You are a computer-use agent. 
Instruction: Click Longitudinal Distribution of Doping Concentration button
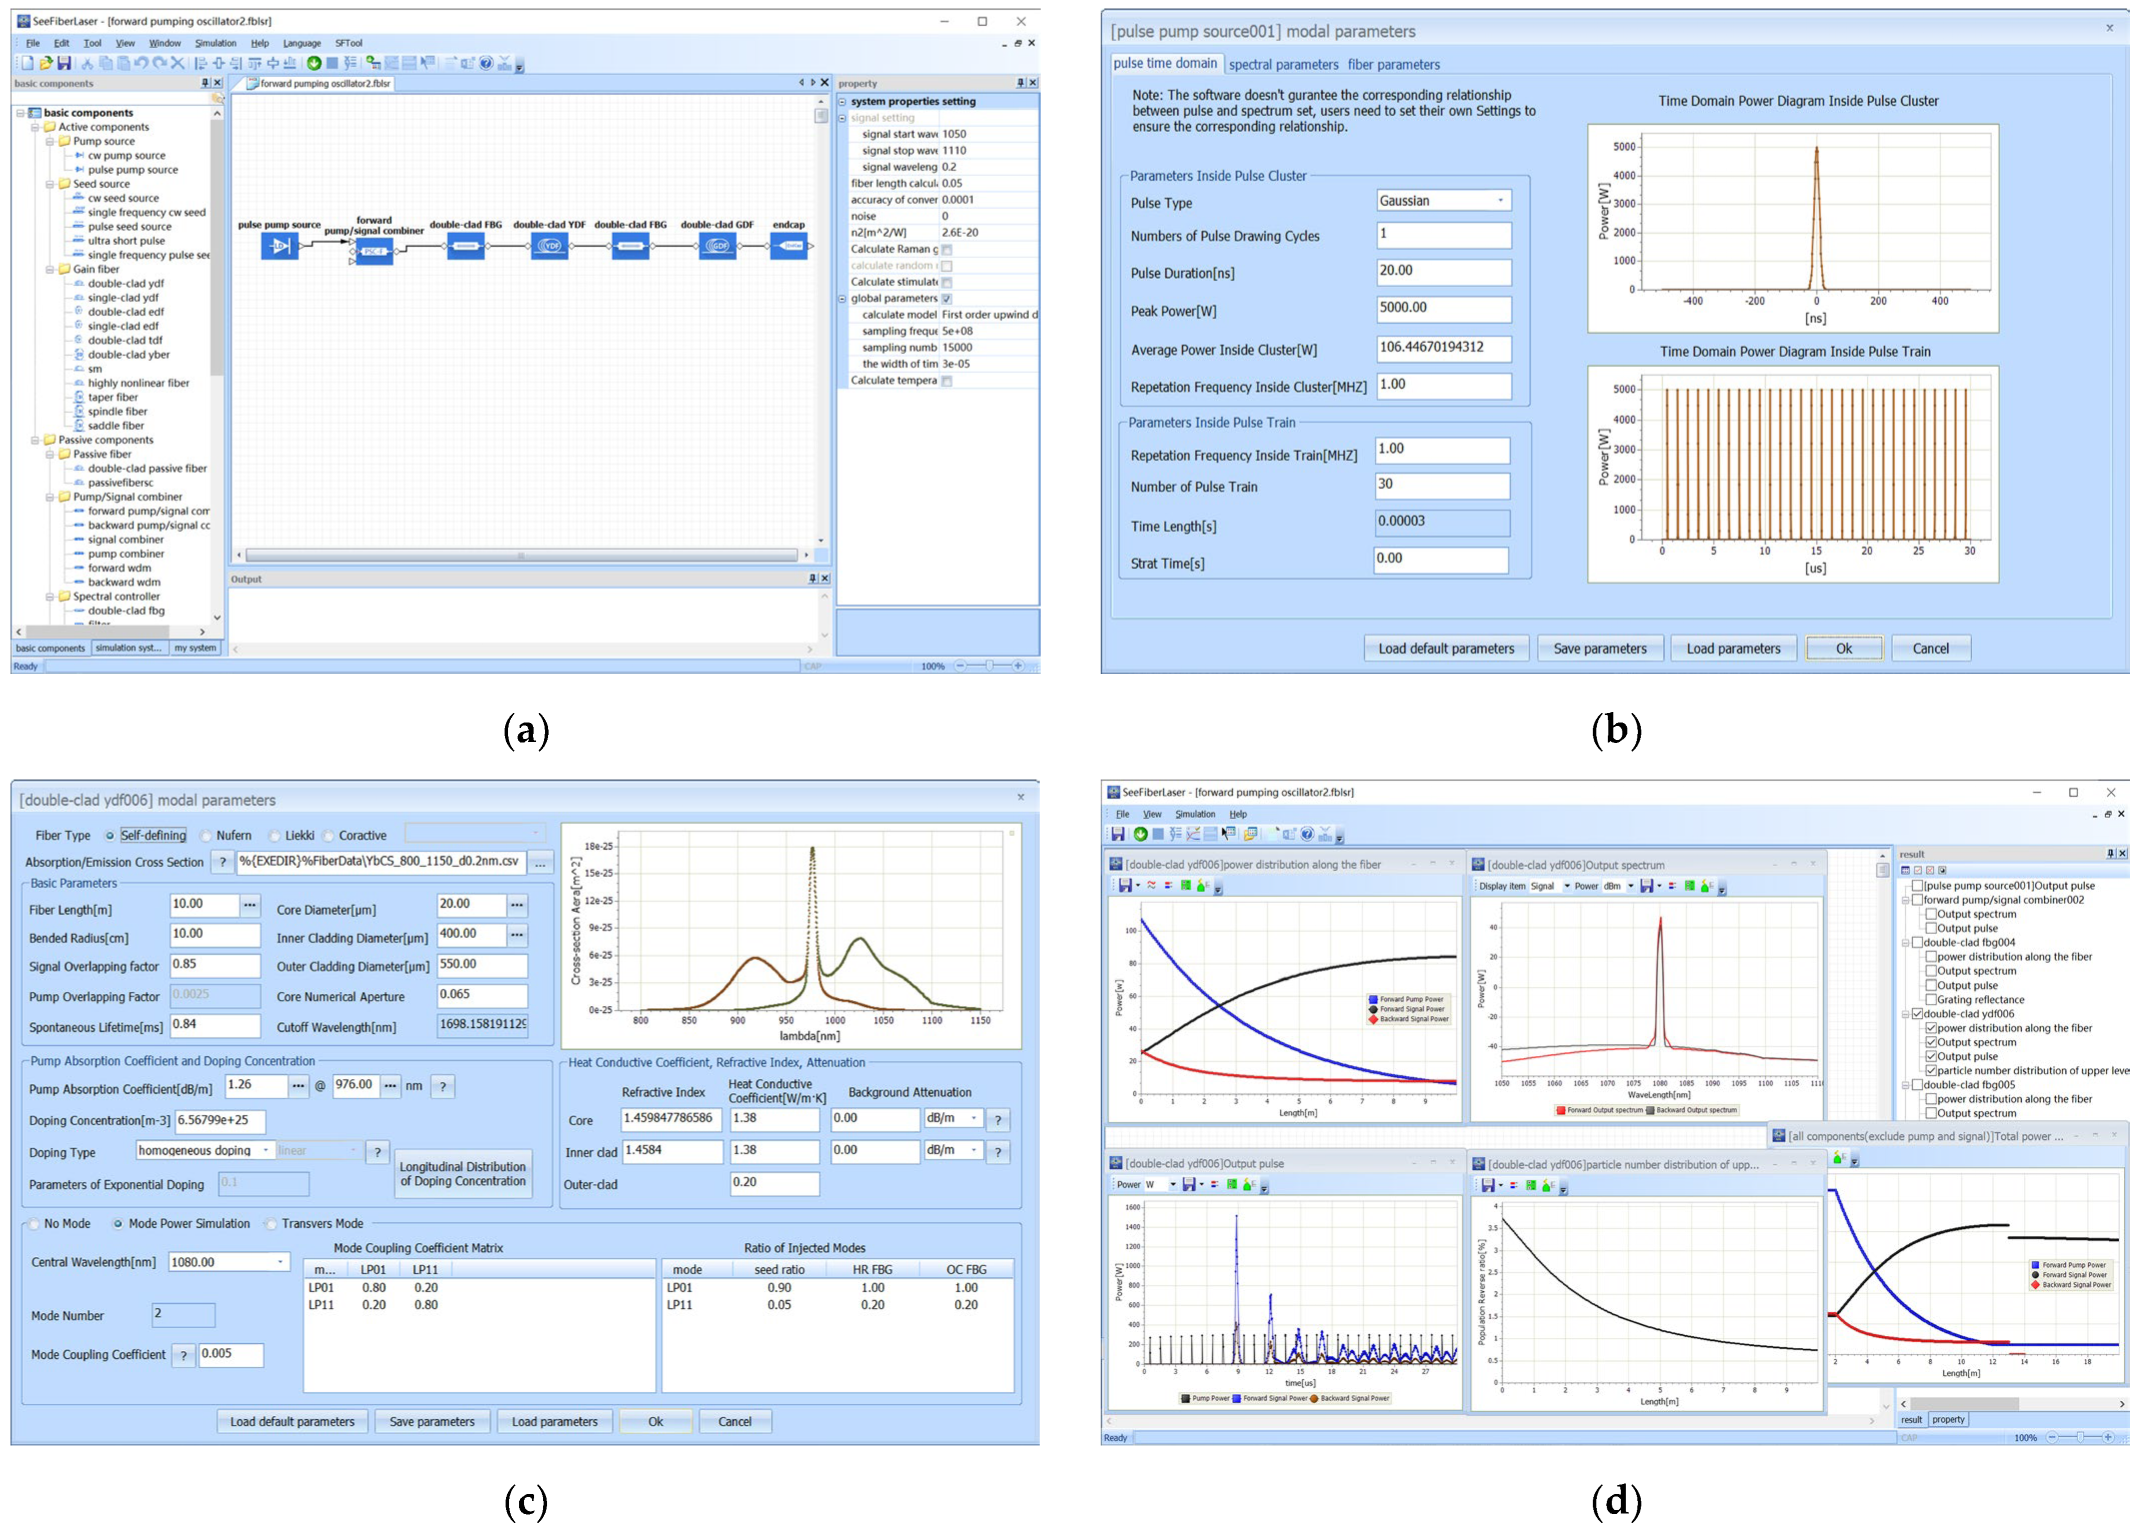pos(462,1174)
